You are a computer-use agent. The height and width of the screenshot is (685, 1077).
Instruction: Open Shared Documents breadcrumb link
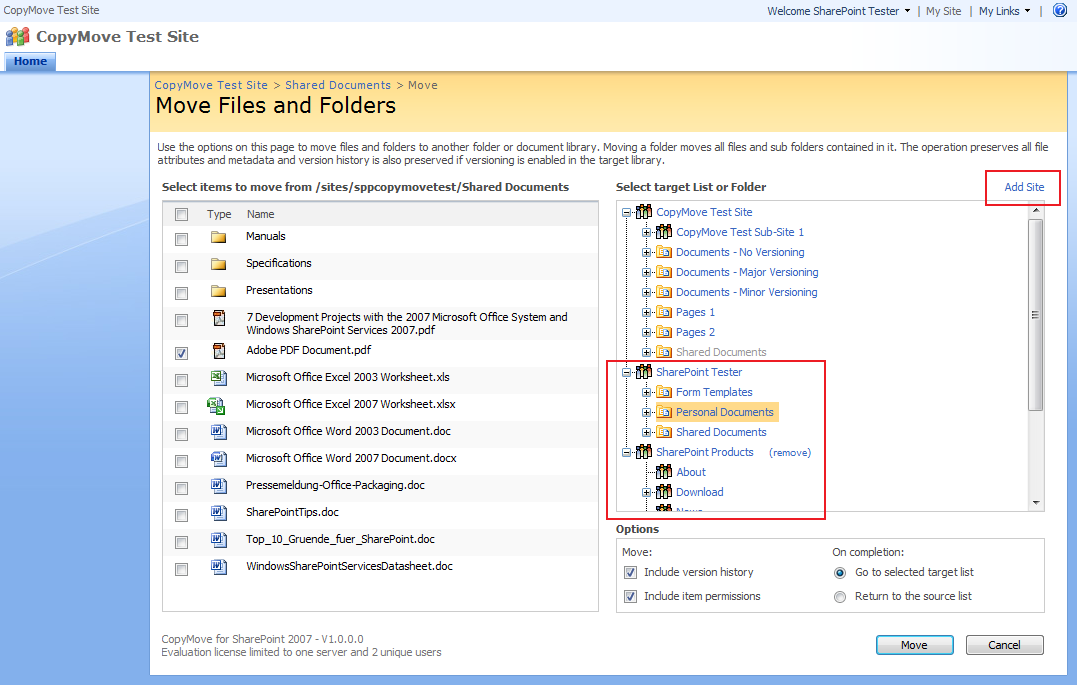[338, 85]
